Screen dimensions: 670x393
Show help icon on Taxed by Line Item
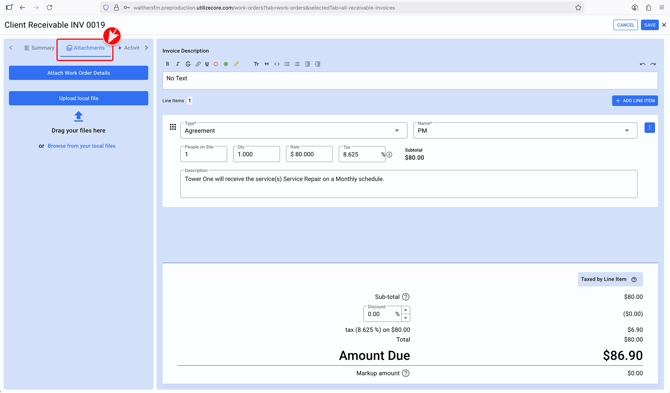coord(634,279)
